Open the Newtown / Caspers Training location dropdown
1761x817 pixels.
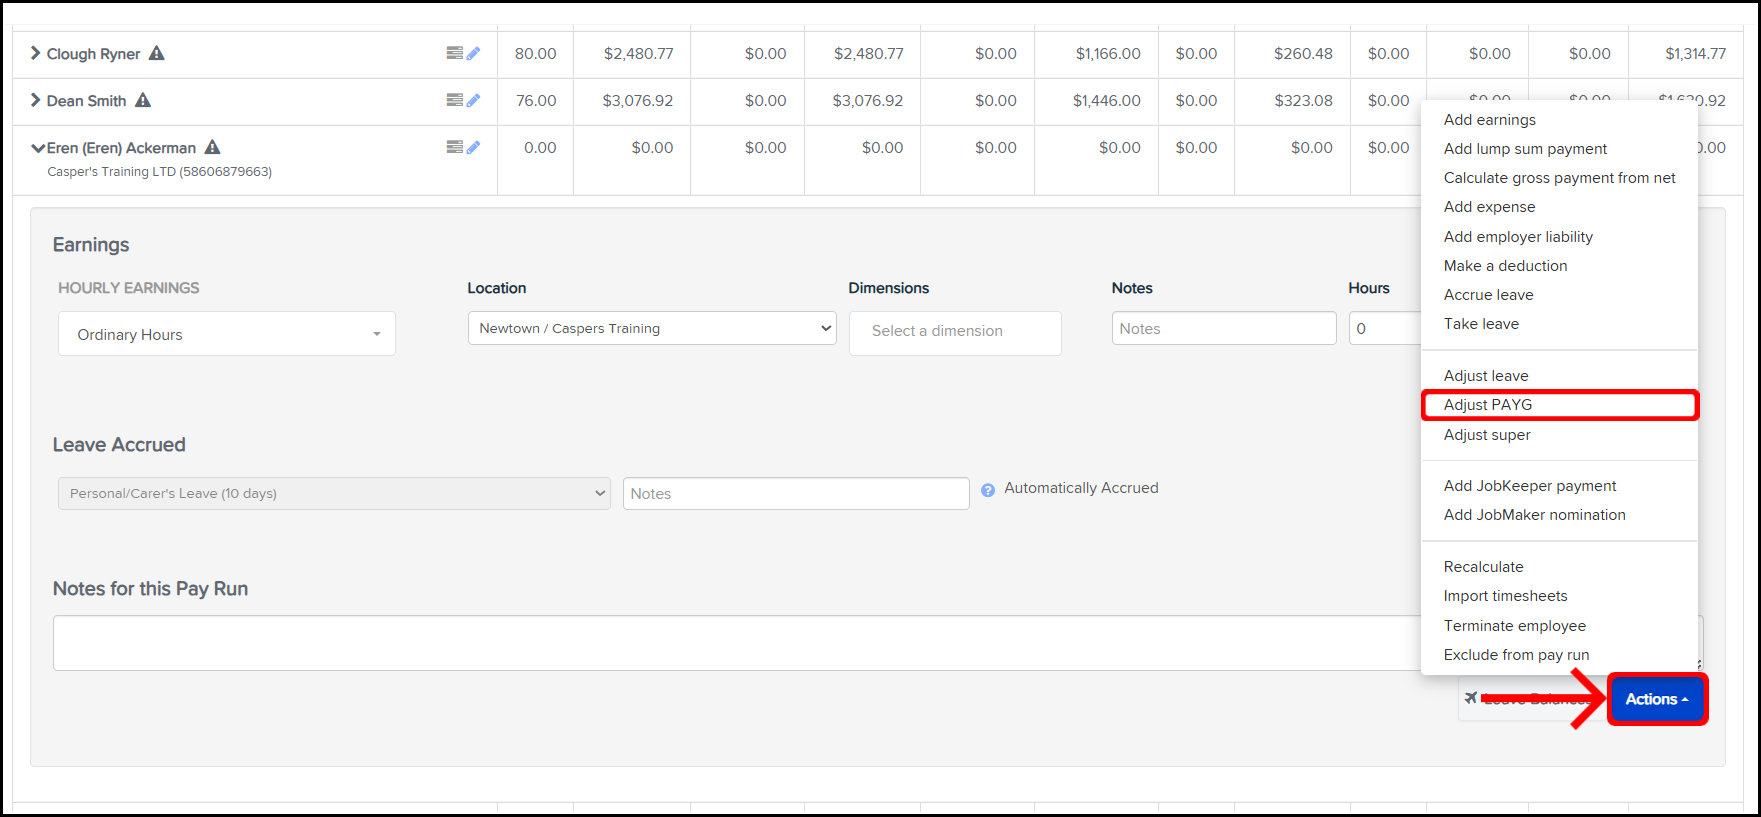click(652, 328)
